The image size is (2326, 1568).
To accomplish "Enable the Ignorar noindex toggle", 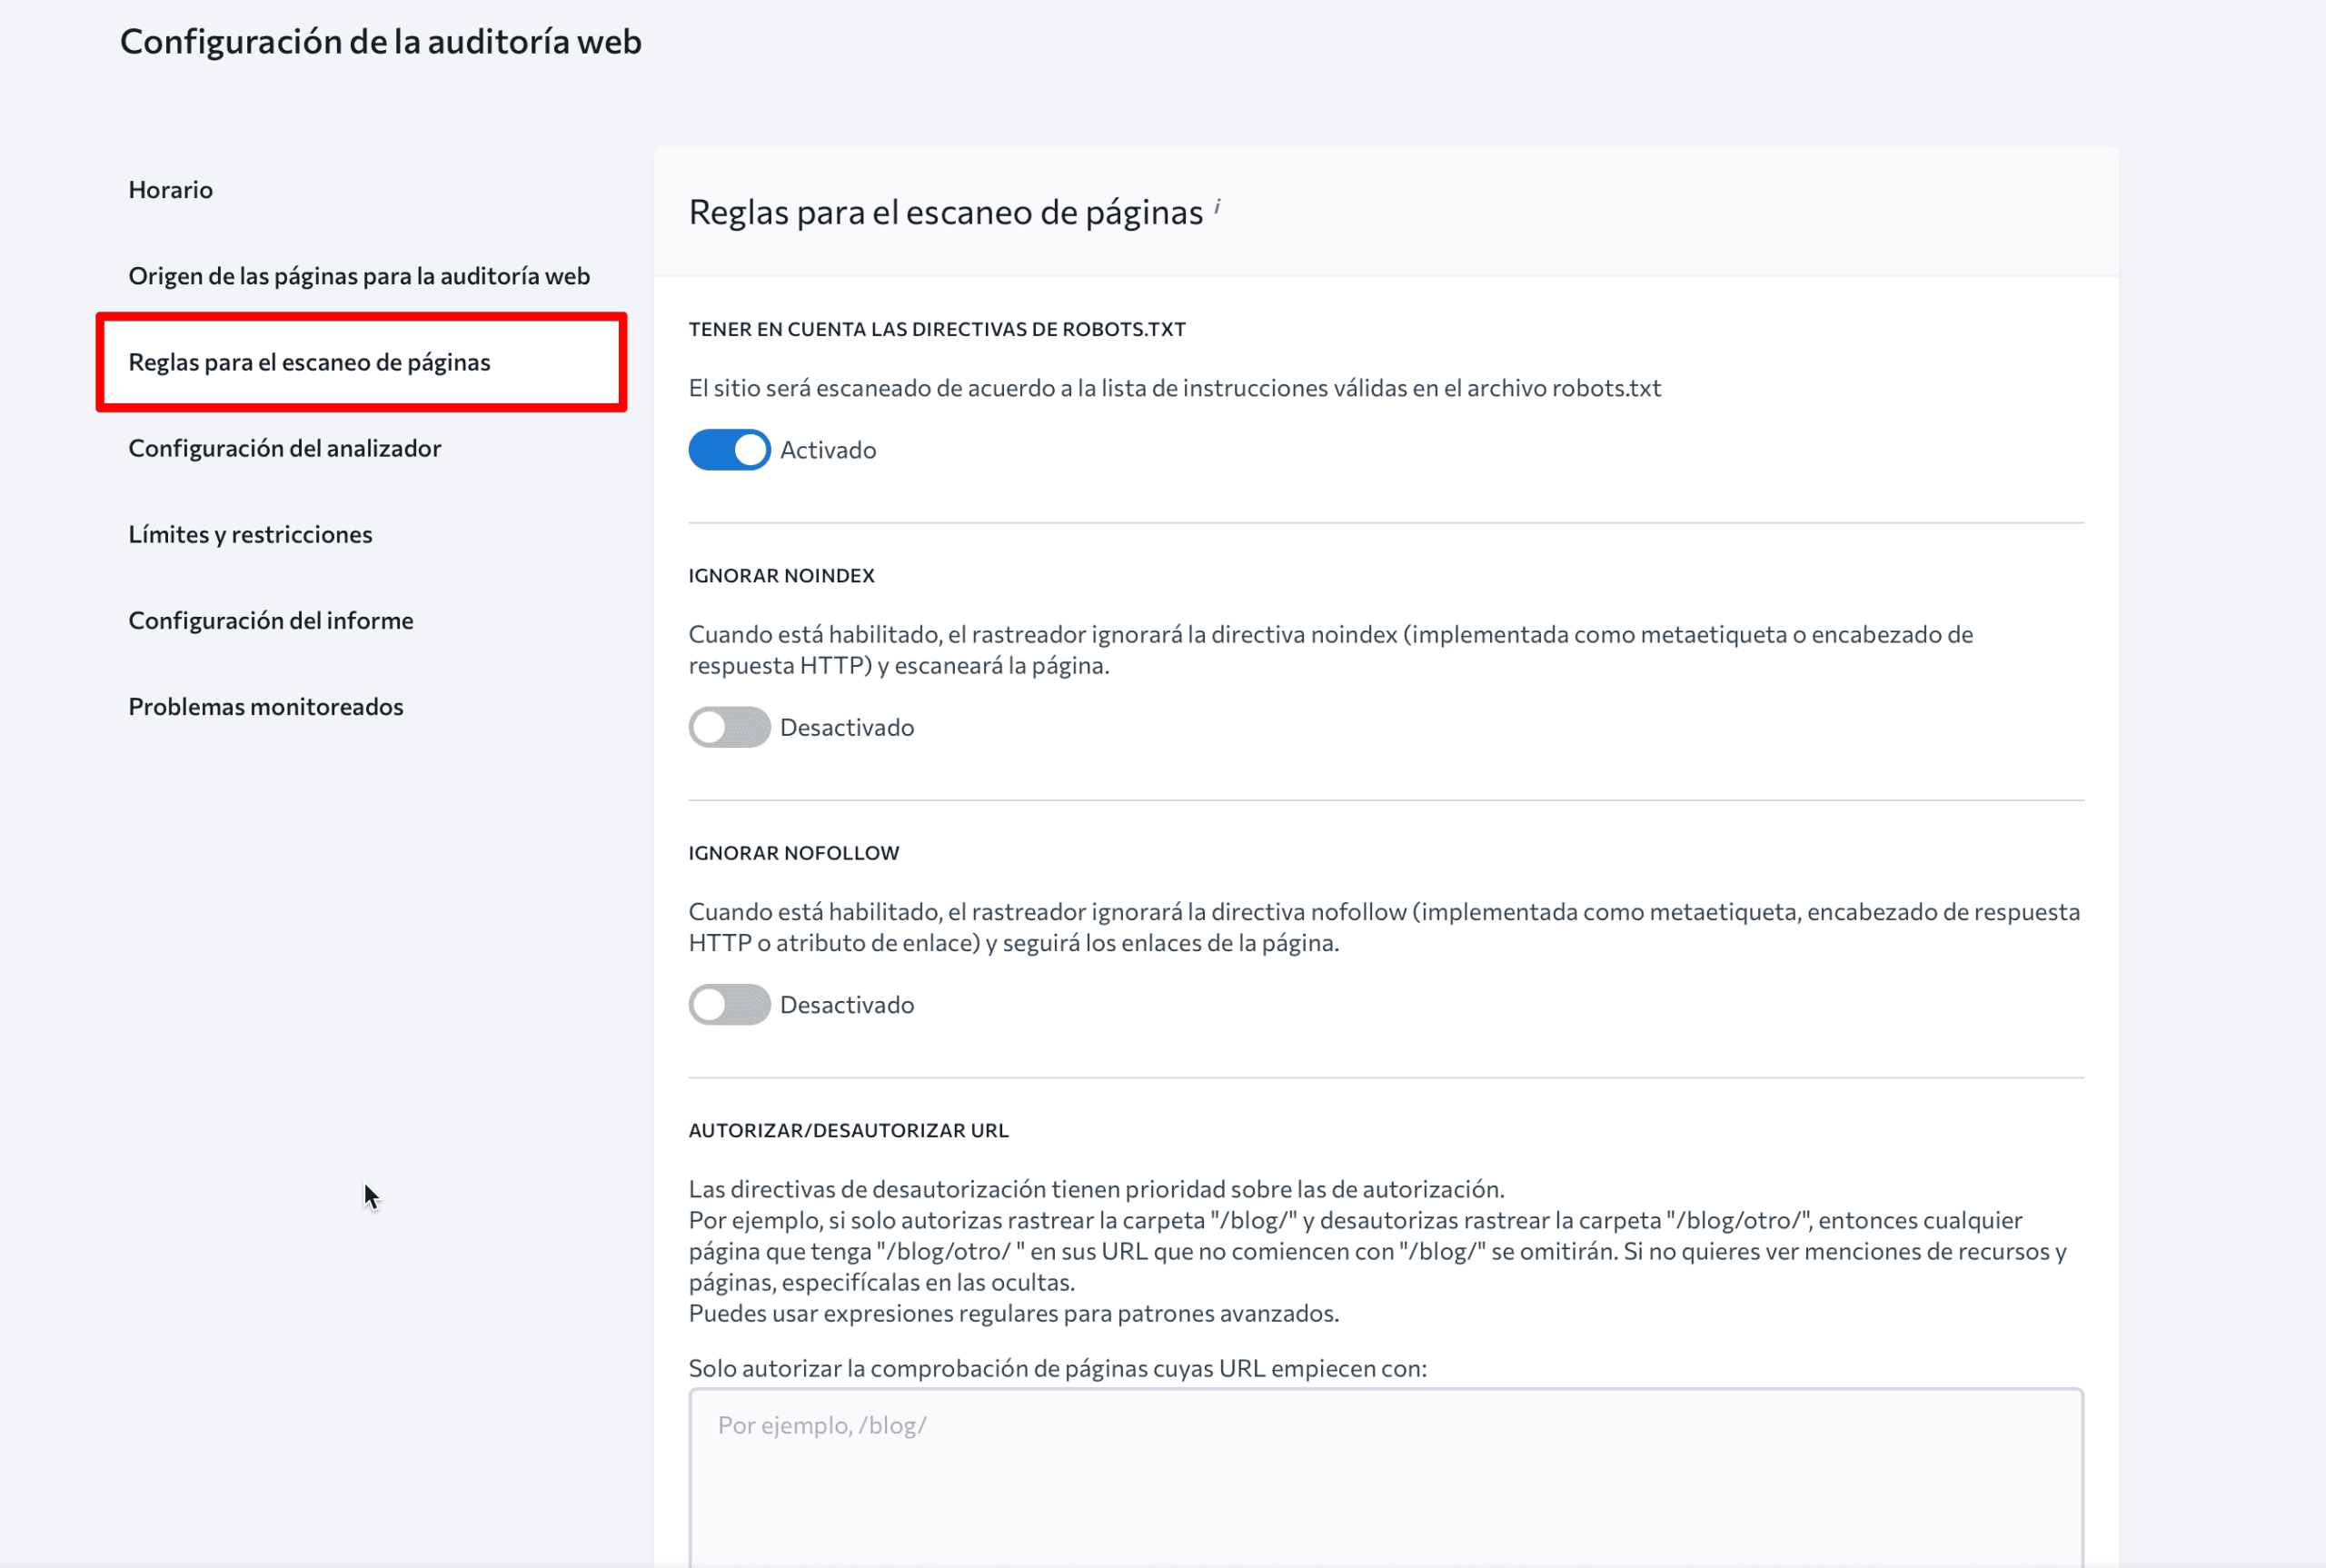I will tap(729, 727).
